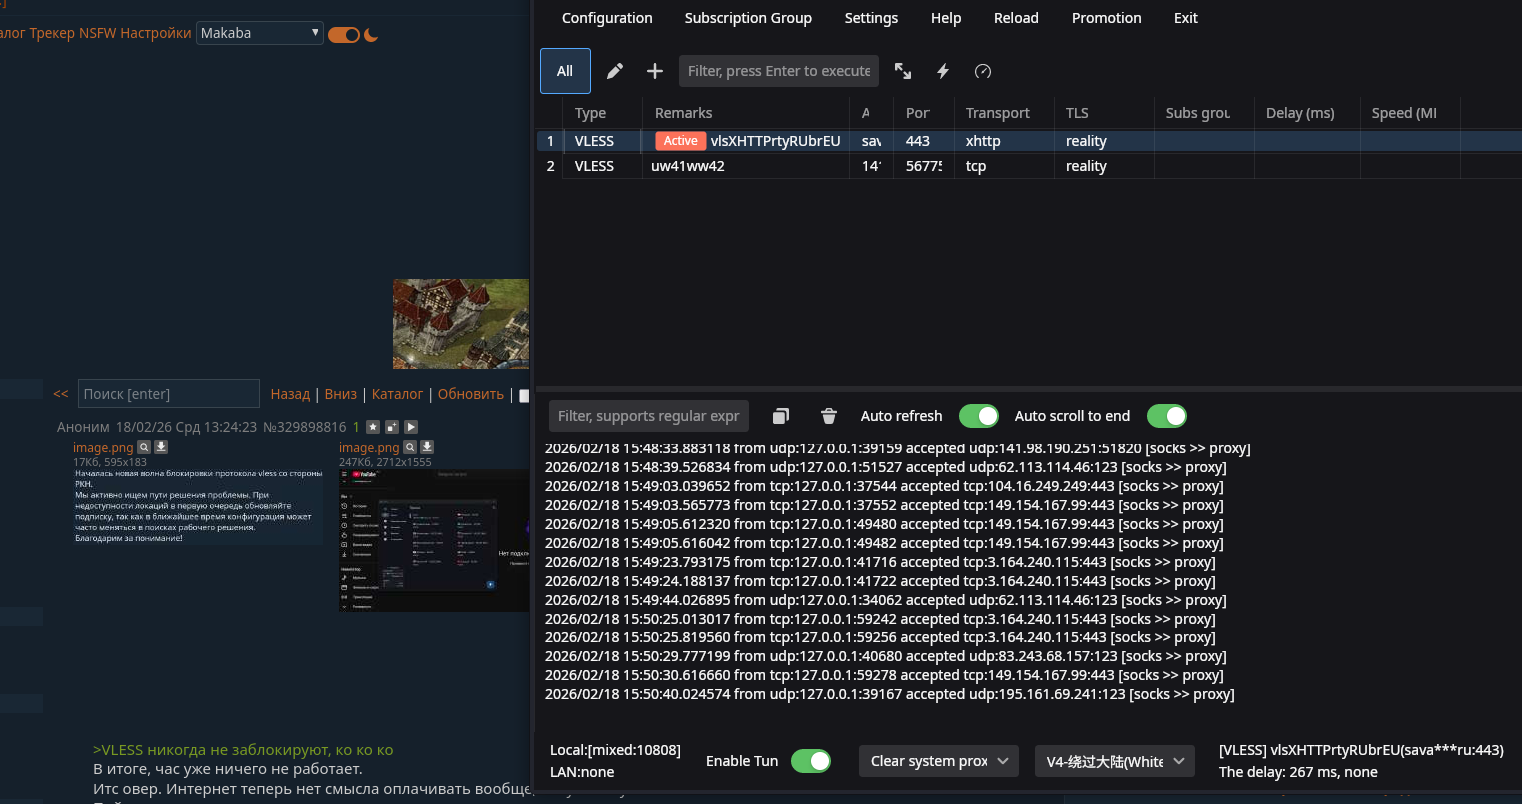Click the play icon on post №329898816
The width and height of the screenshot is (1522, 804).
click(411, 427)
